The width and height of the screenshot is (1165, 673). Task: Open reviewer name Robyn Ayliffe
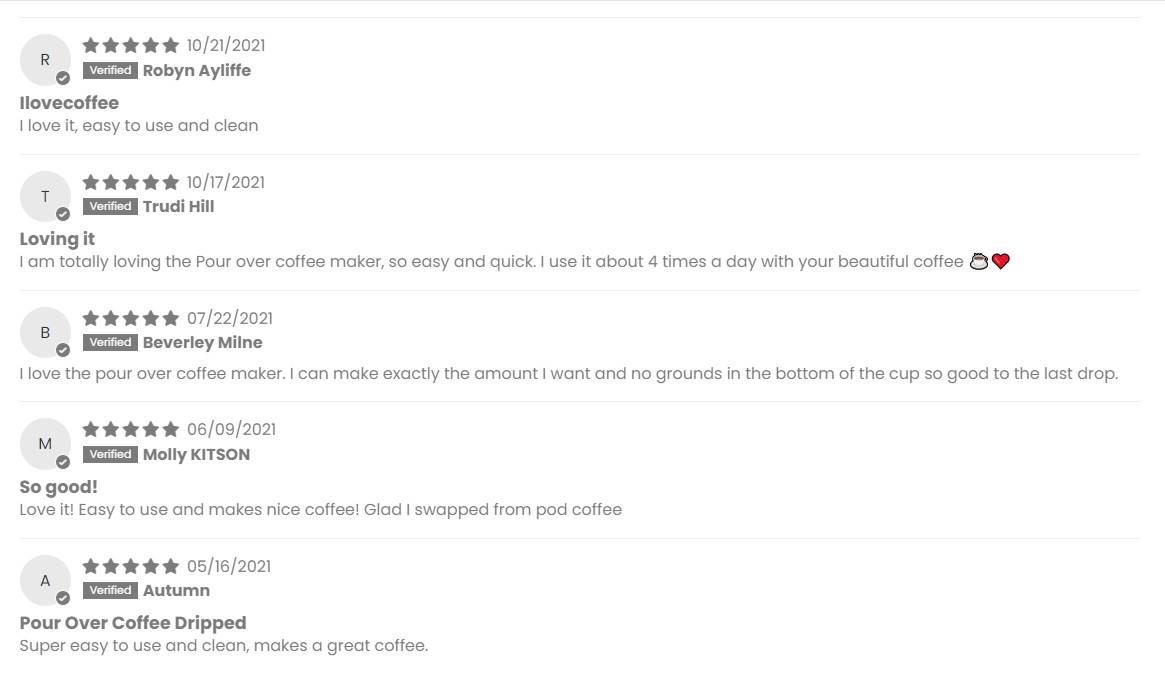(197, 70)
